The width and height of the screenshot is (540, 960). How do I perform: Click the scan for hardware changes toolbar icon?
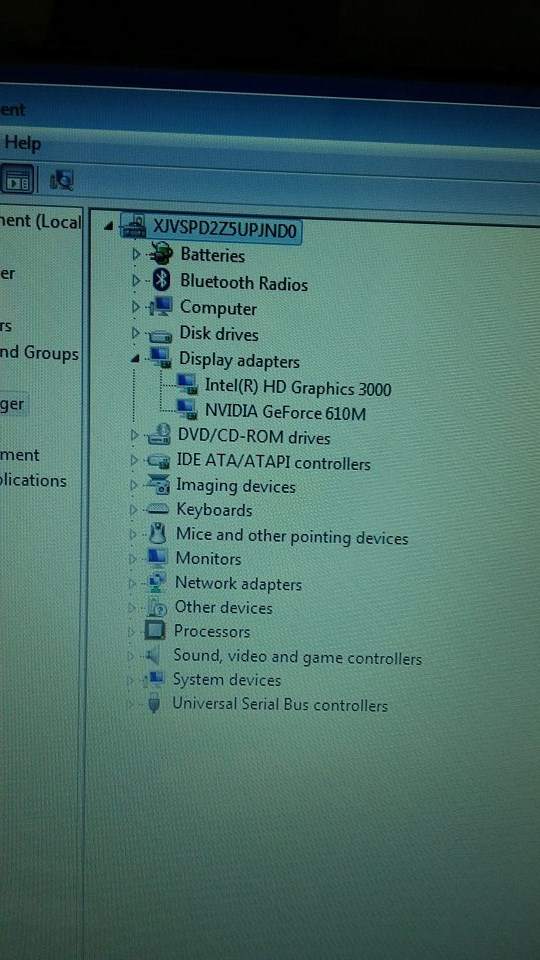61,179
